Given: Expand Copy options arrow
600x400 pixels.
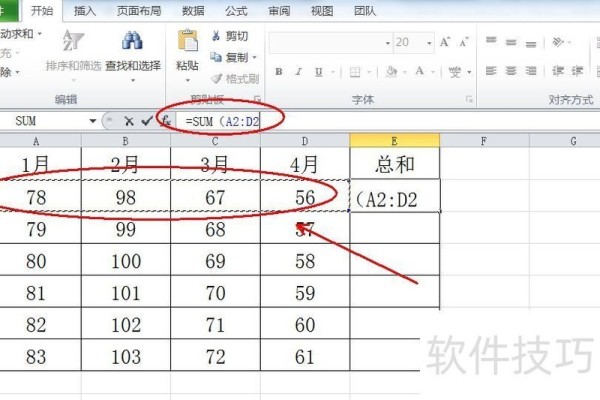Looking at the screenshot, I should (x=254, y=57).
